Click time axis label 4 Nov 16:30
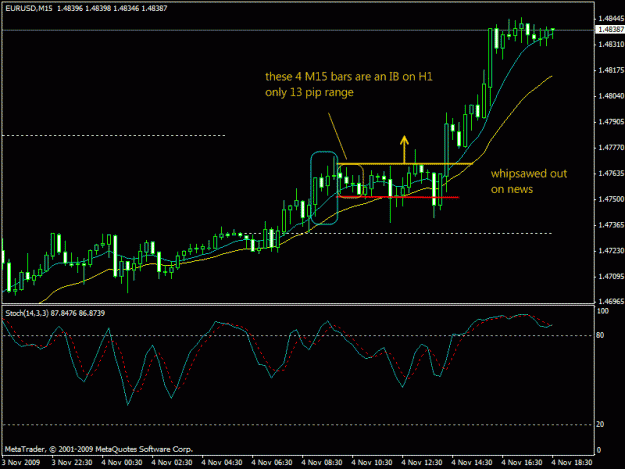The image size is (625, 469). click(x=522, y=463)
